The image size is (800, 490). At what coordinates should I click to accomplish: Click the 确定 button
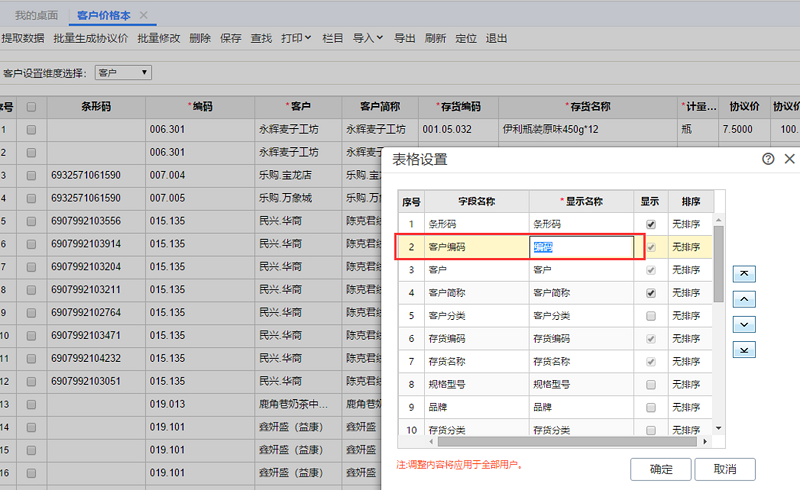pyautogui.click(x=661, y=469)
